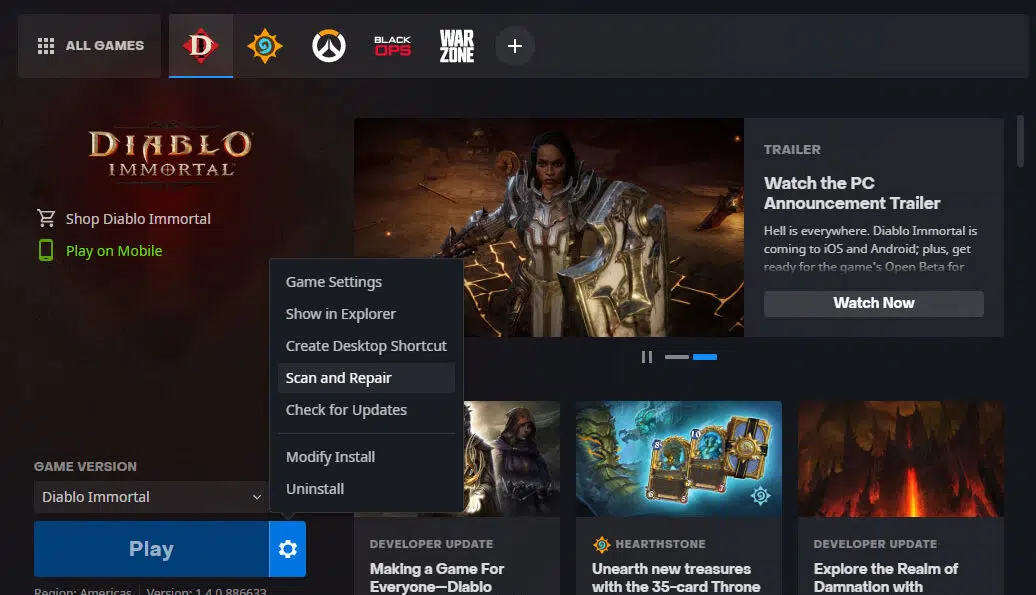This screenshot has width=1036, height=595.
Task: Open Unearth new treasures article
Action: tap(676, 578)
